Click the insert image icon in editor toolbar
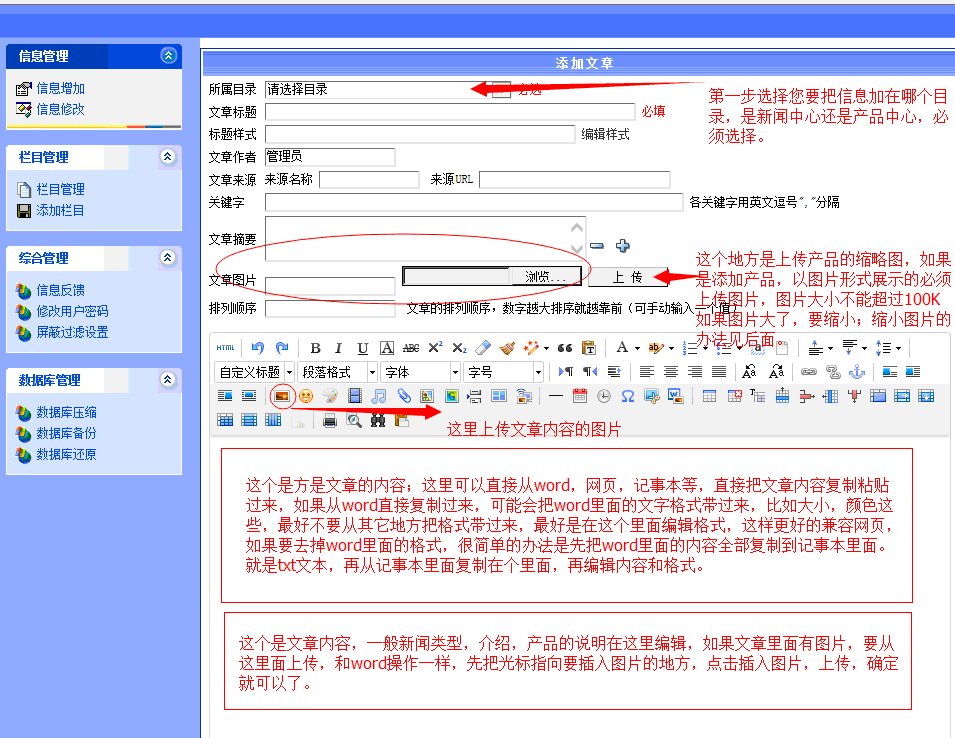Image resolution: width=955 pixels, height=738 pixels. [x=282, y=396]
